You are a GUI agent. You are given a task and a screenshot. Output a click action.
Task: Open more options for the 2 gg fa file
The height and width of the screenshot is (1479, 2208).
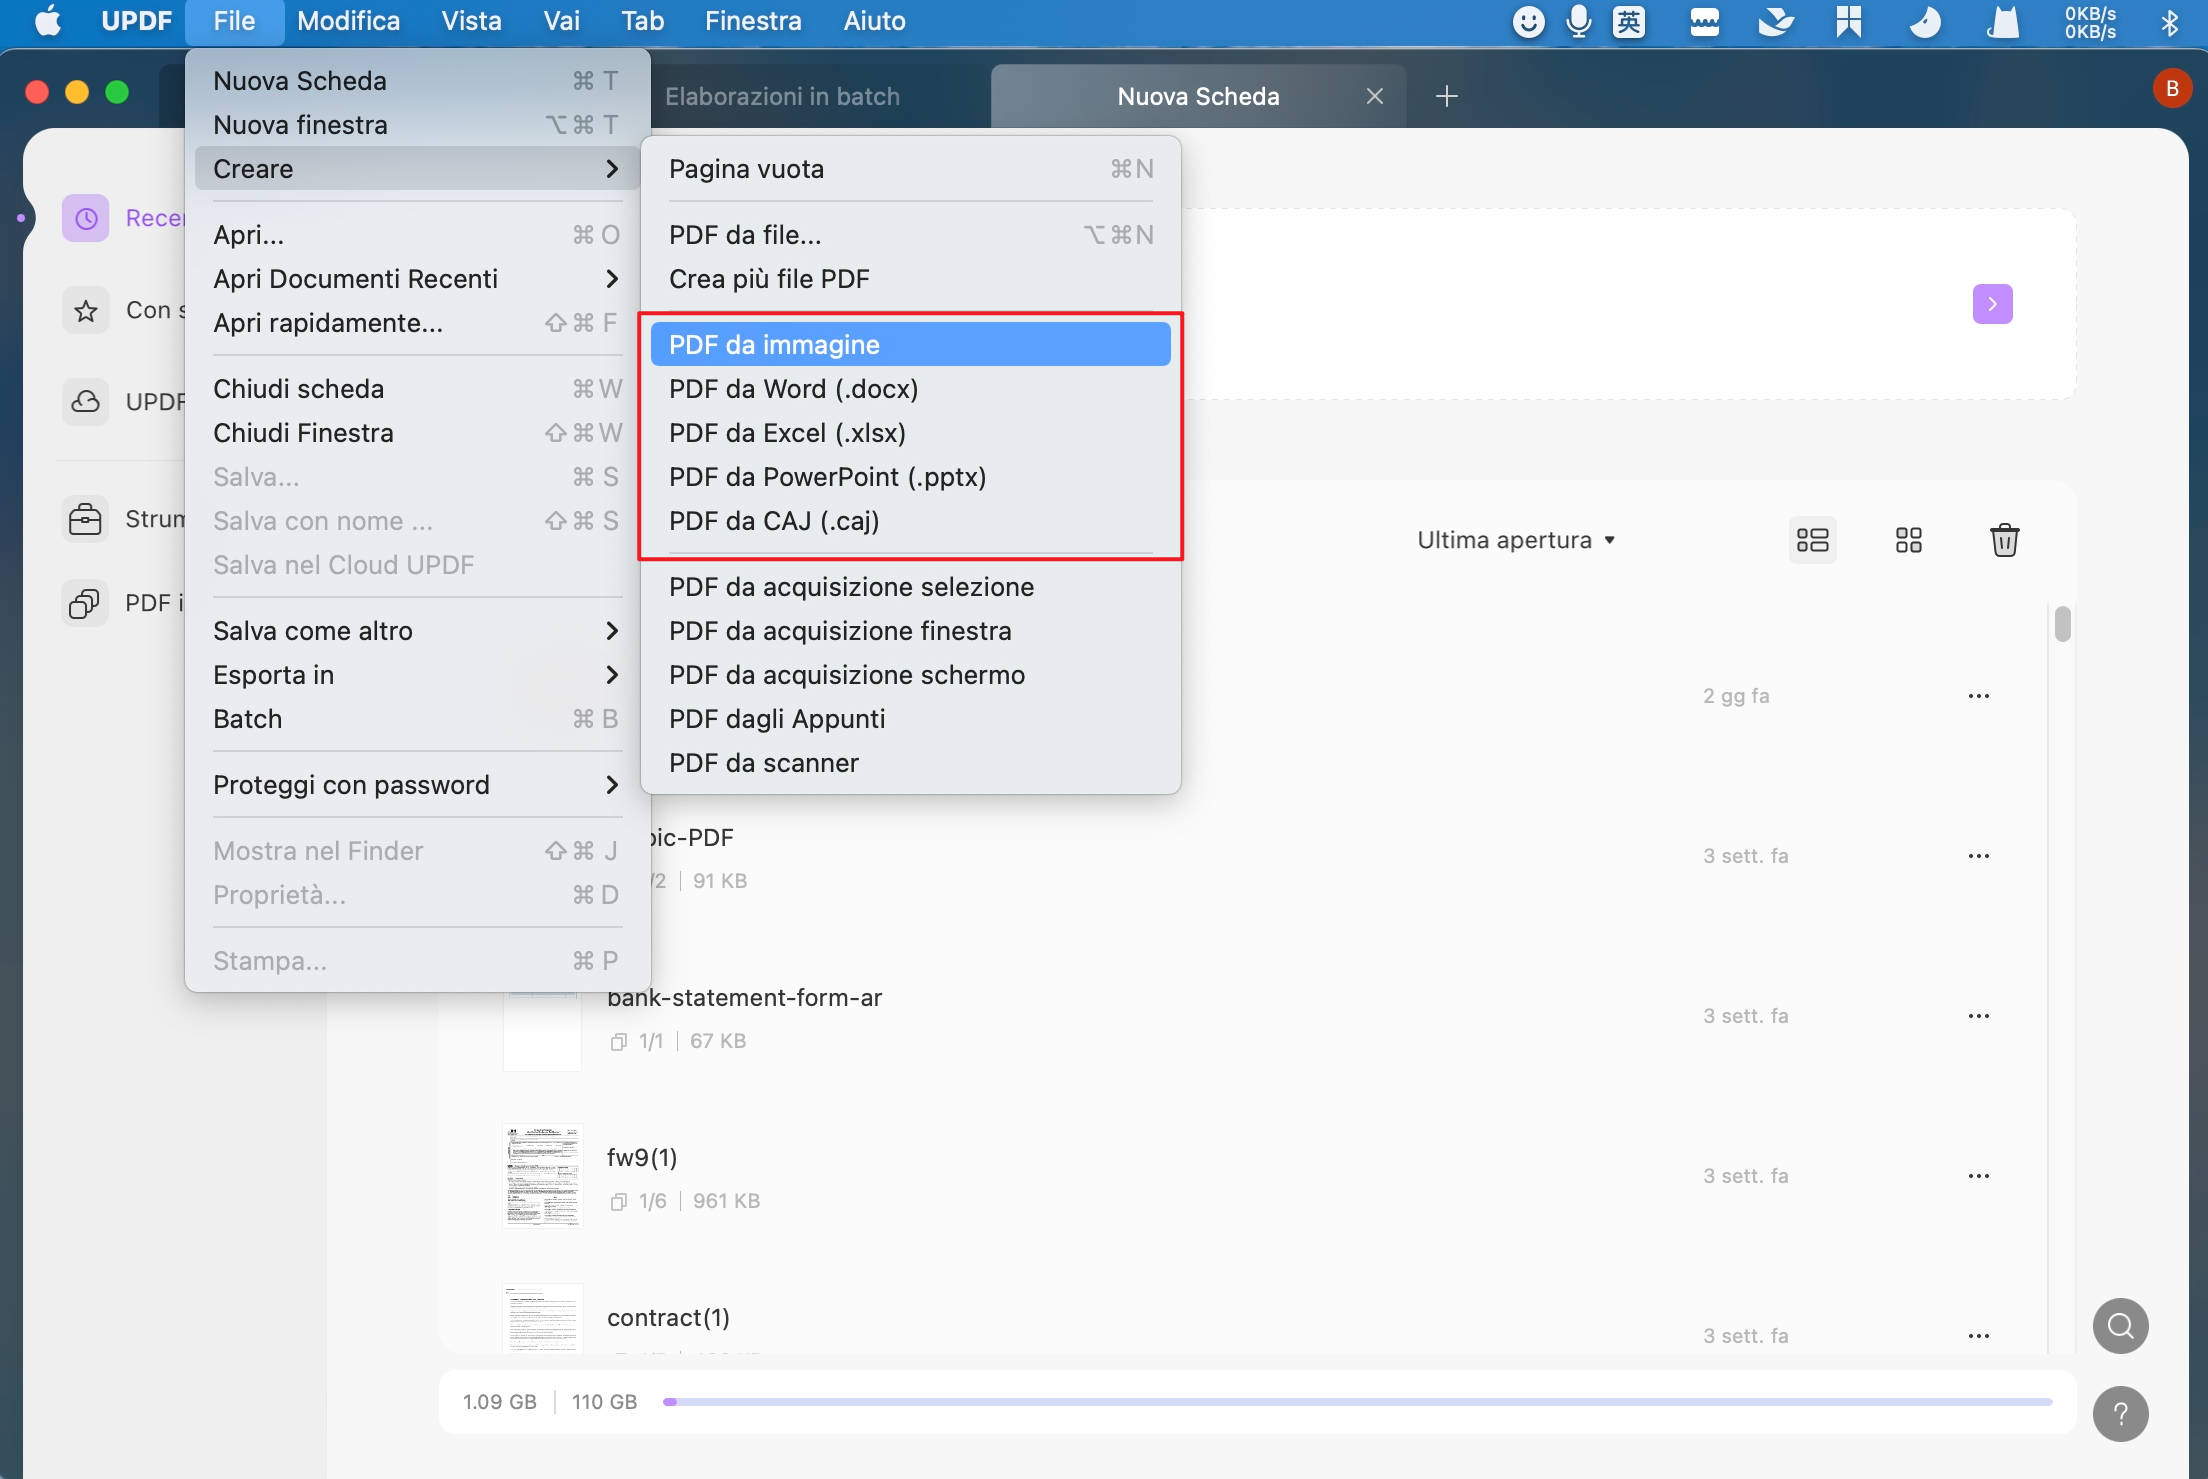pos(1978,696)
